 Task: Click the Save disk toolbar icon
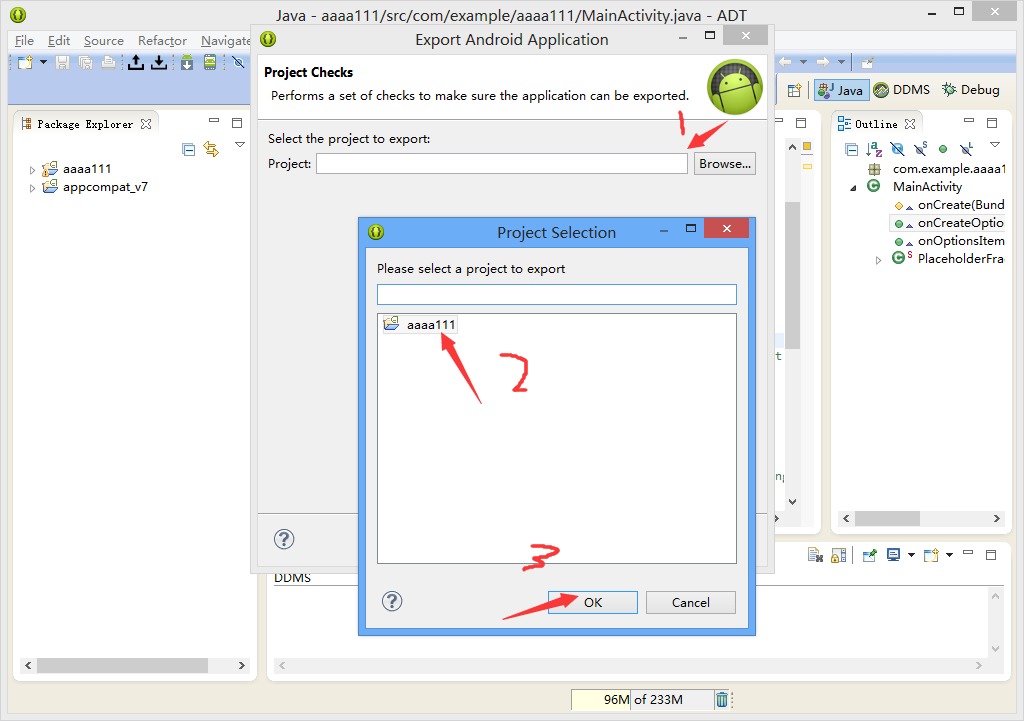coord(63,63)
